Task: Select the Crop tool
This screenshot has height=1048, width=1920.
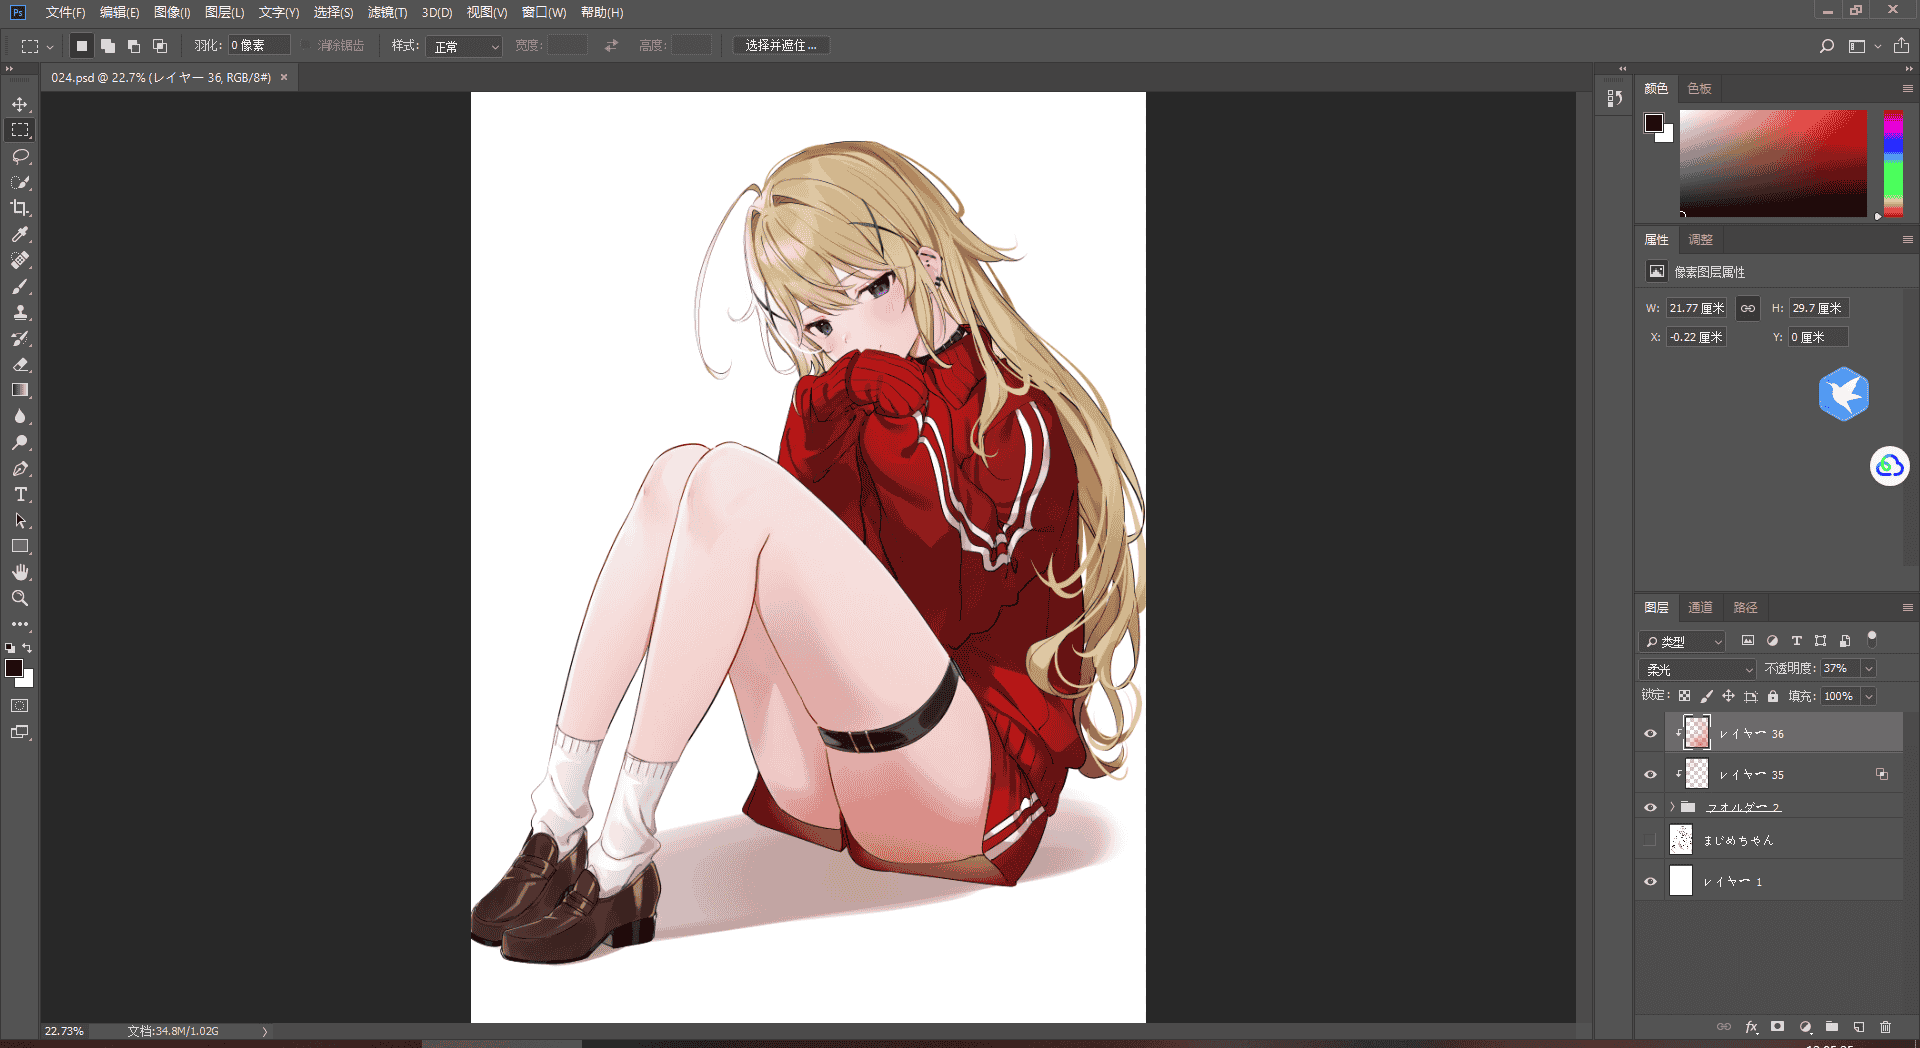Action: click(20, 208)
